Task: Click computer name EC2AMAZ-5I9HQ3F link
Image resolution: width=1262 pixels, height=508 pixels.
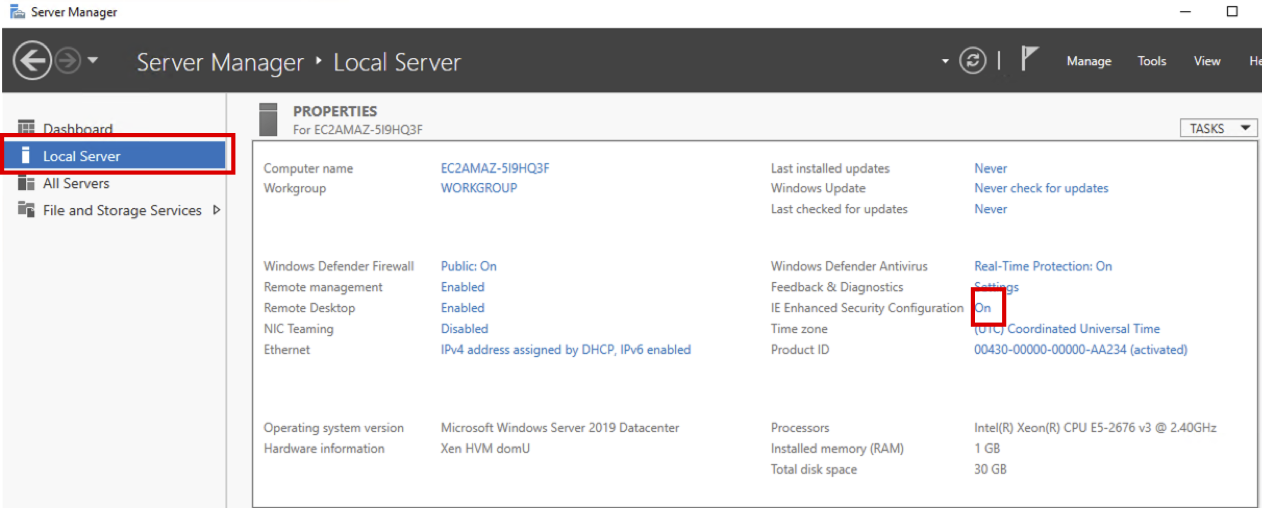Action: pos(494,168)
